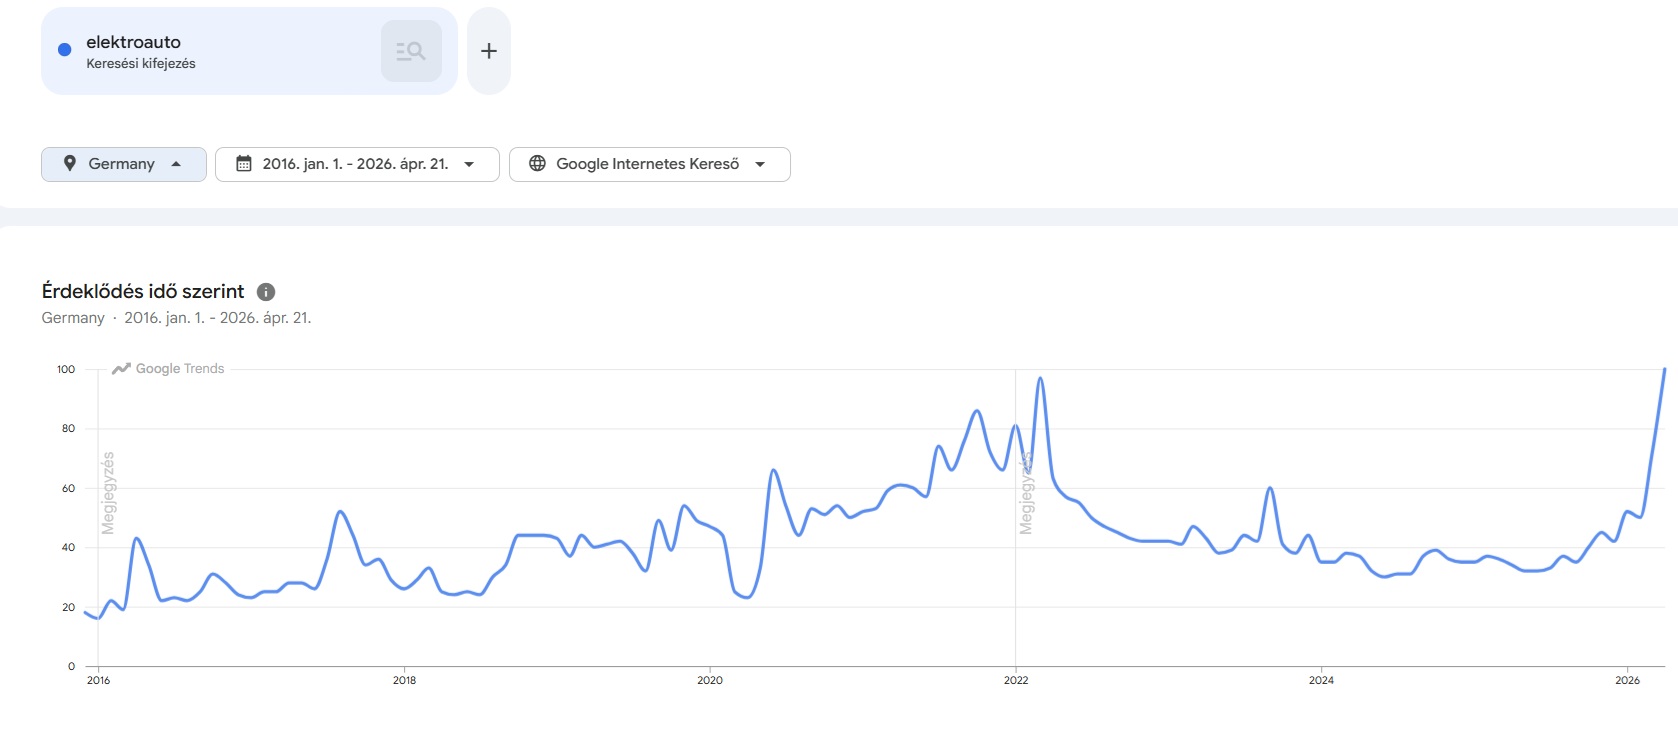Edit the elektroauto search term
Viewport: 1678px width, 739px height.
coord(134,42)
